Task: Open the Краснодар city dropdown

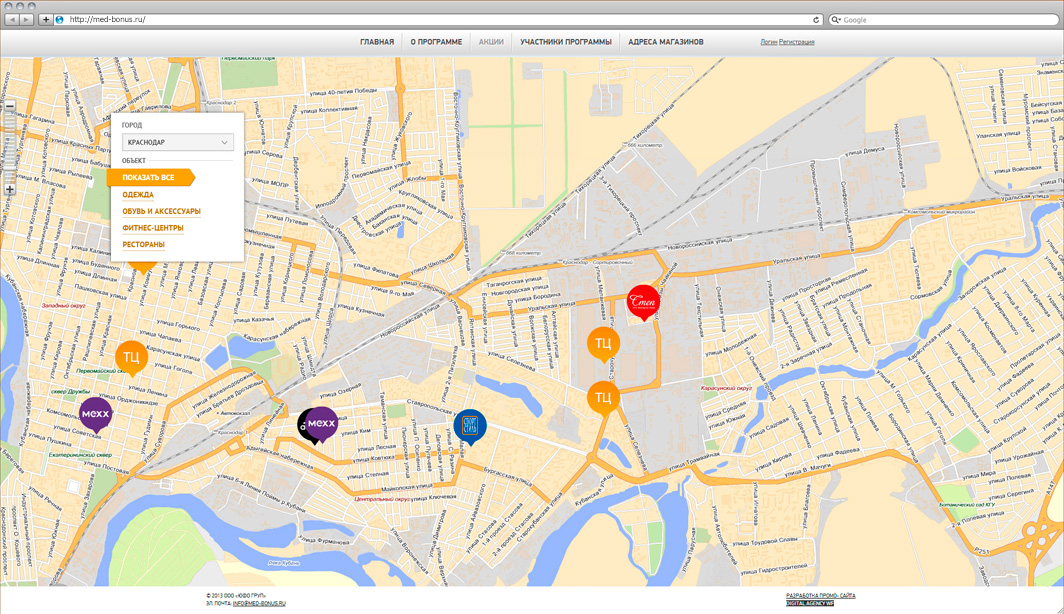Action: click(x=178, y=142)
